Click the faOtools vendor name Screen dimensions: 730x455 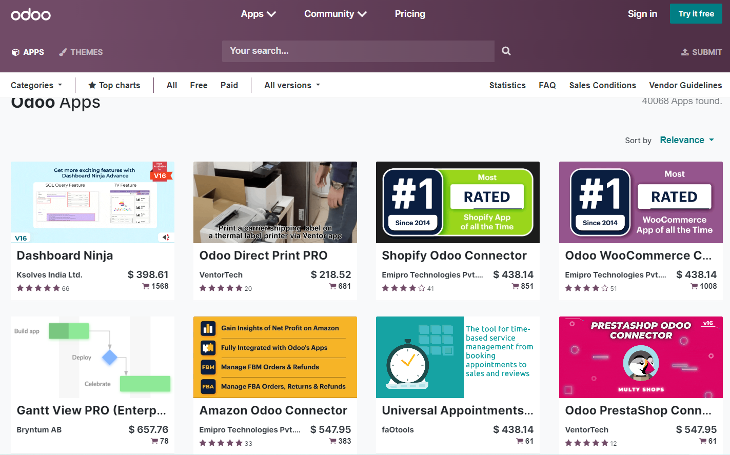tap(398, 430)
